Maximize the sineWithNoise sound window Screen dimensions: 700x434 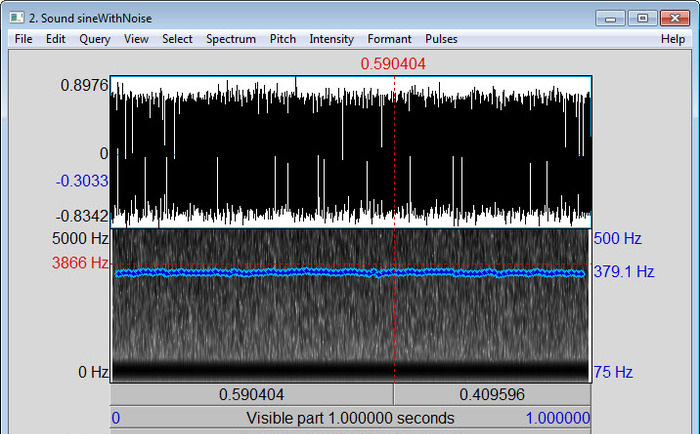coord(641,16)
